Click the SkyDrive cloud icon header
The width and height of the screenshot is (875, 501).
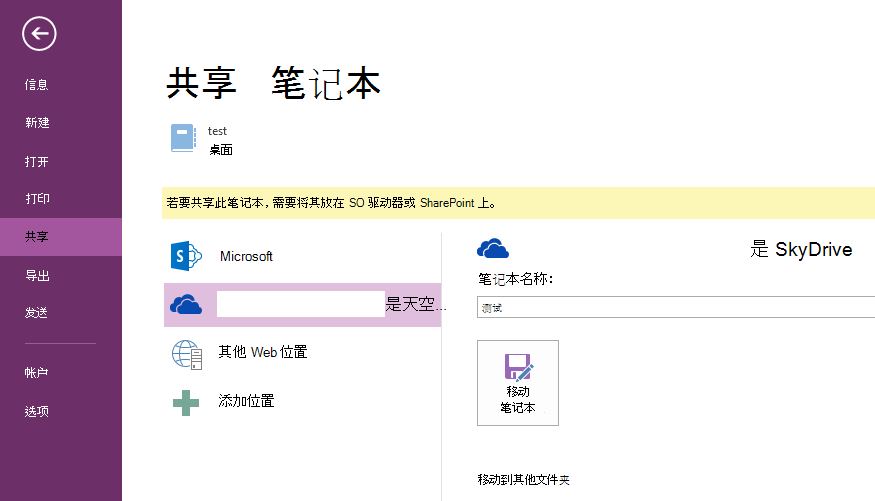[x=493, y=248]
